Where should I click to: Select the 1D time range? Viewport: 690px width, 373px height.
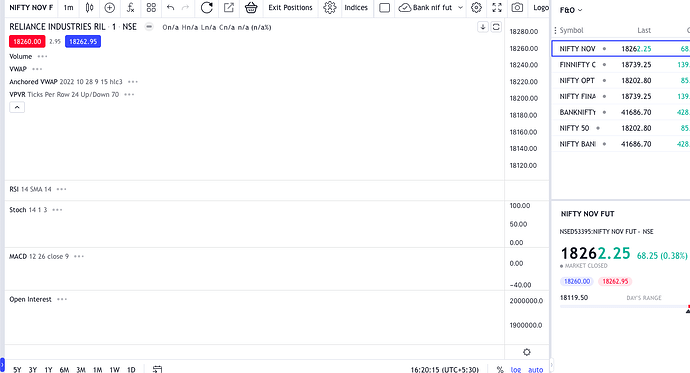131,369
